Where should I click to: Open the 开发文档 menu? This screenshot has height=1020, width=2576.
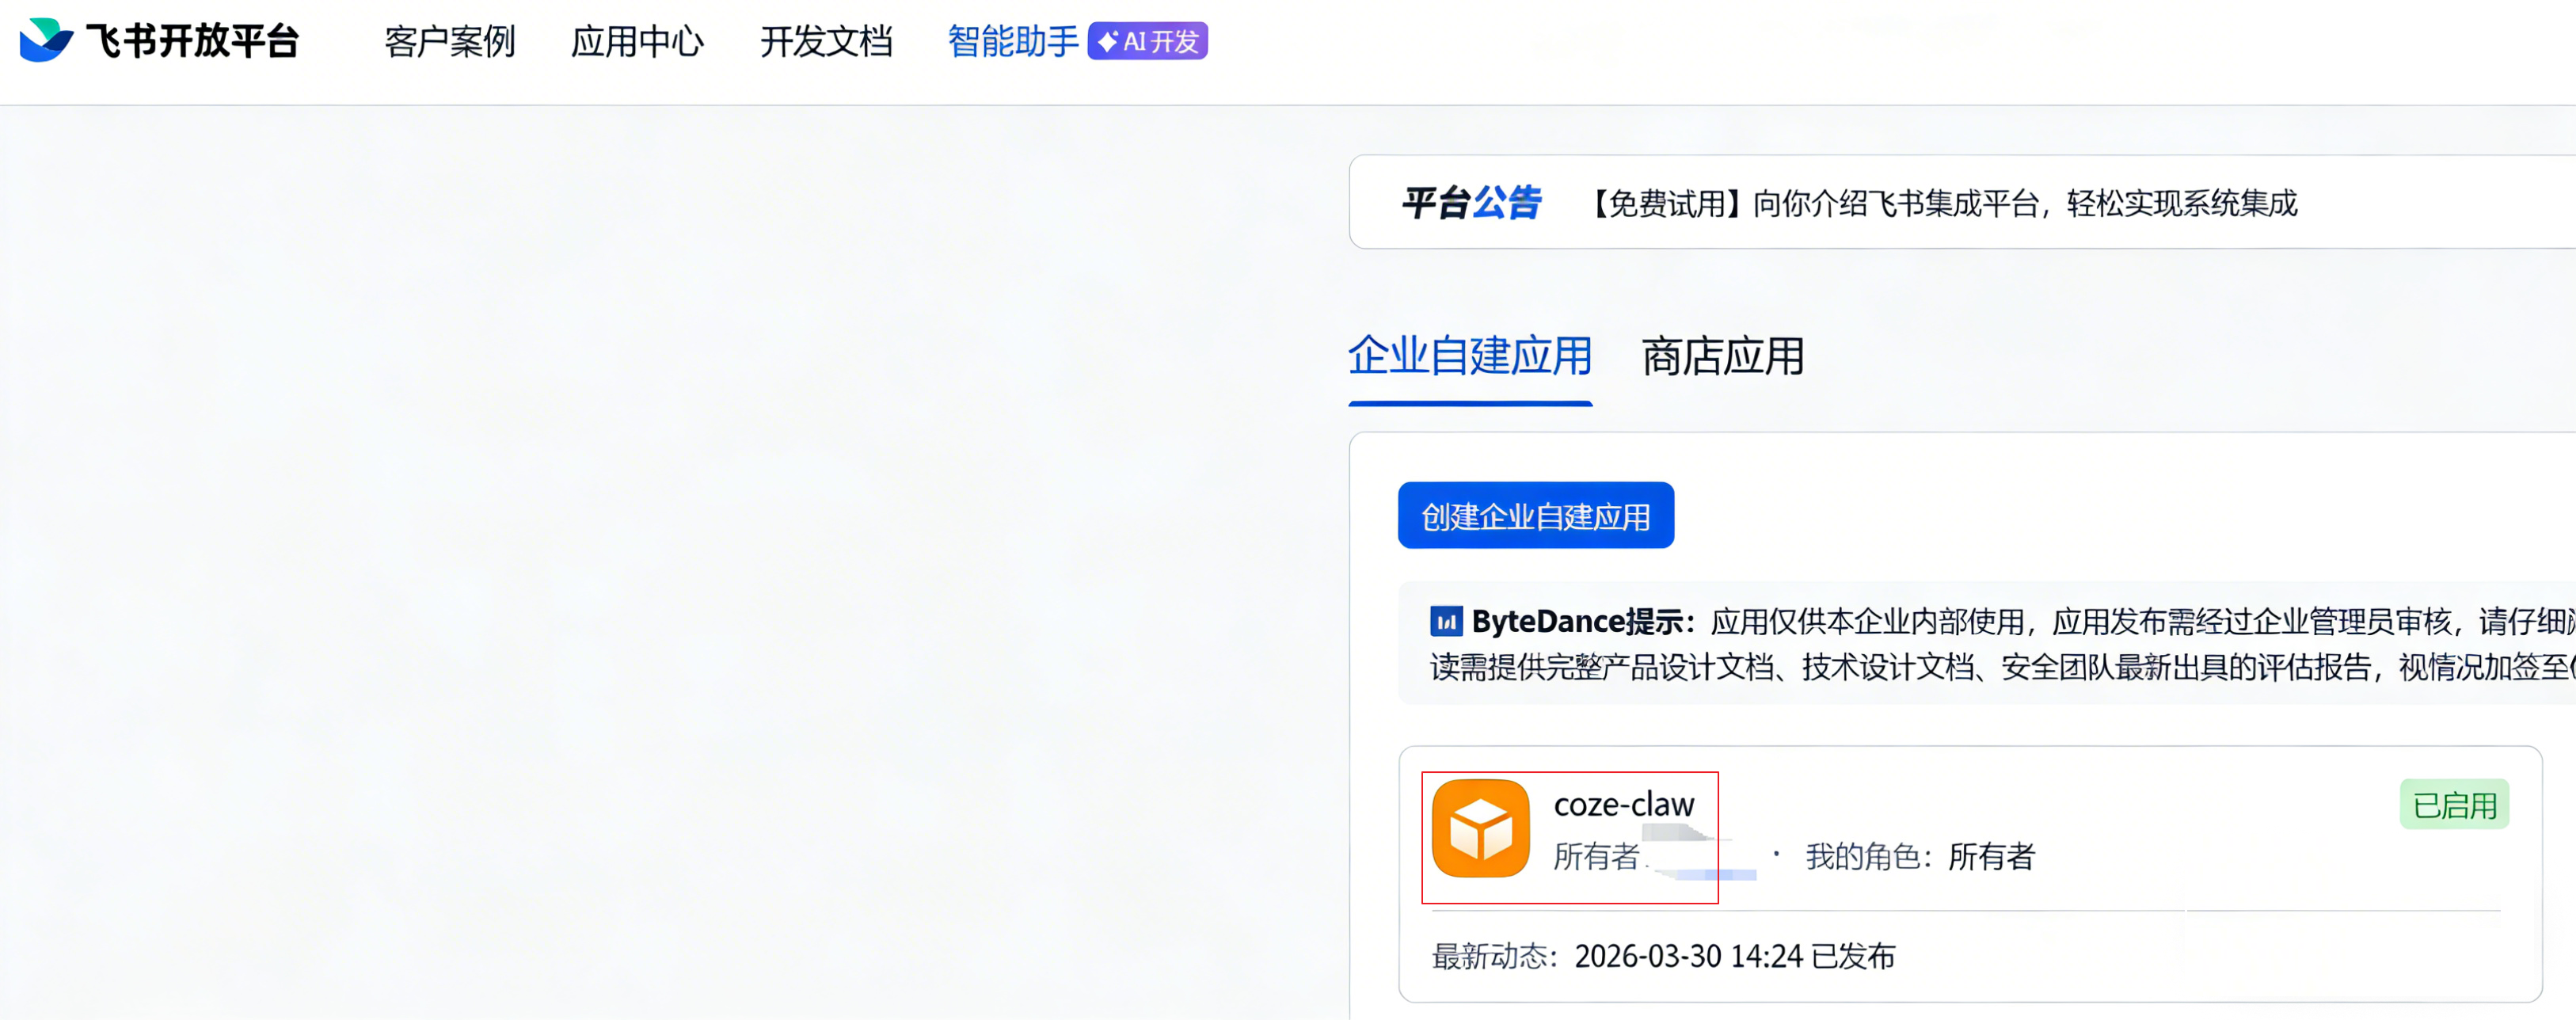pyautogui.click(x=826, y=42)
